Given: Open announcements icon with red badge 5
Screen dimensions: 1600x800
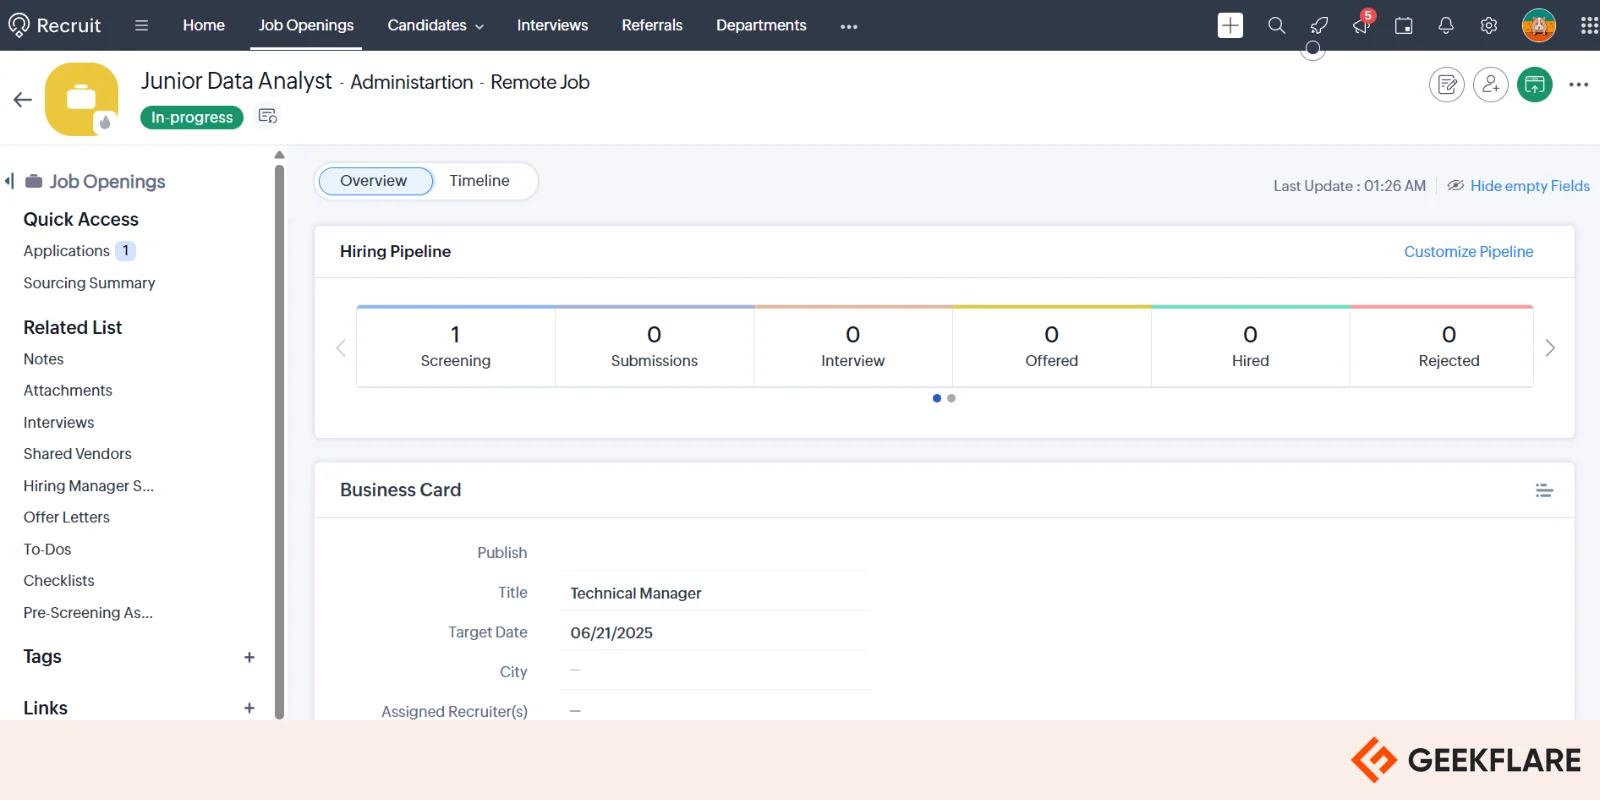Looking at the screenshot, I should (1362, 24).
